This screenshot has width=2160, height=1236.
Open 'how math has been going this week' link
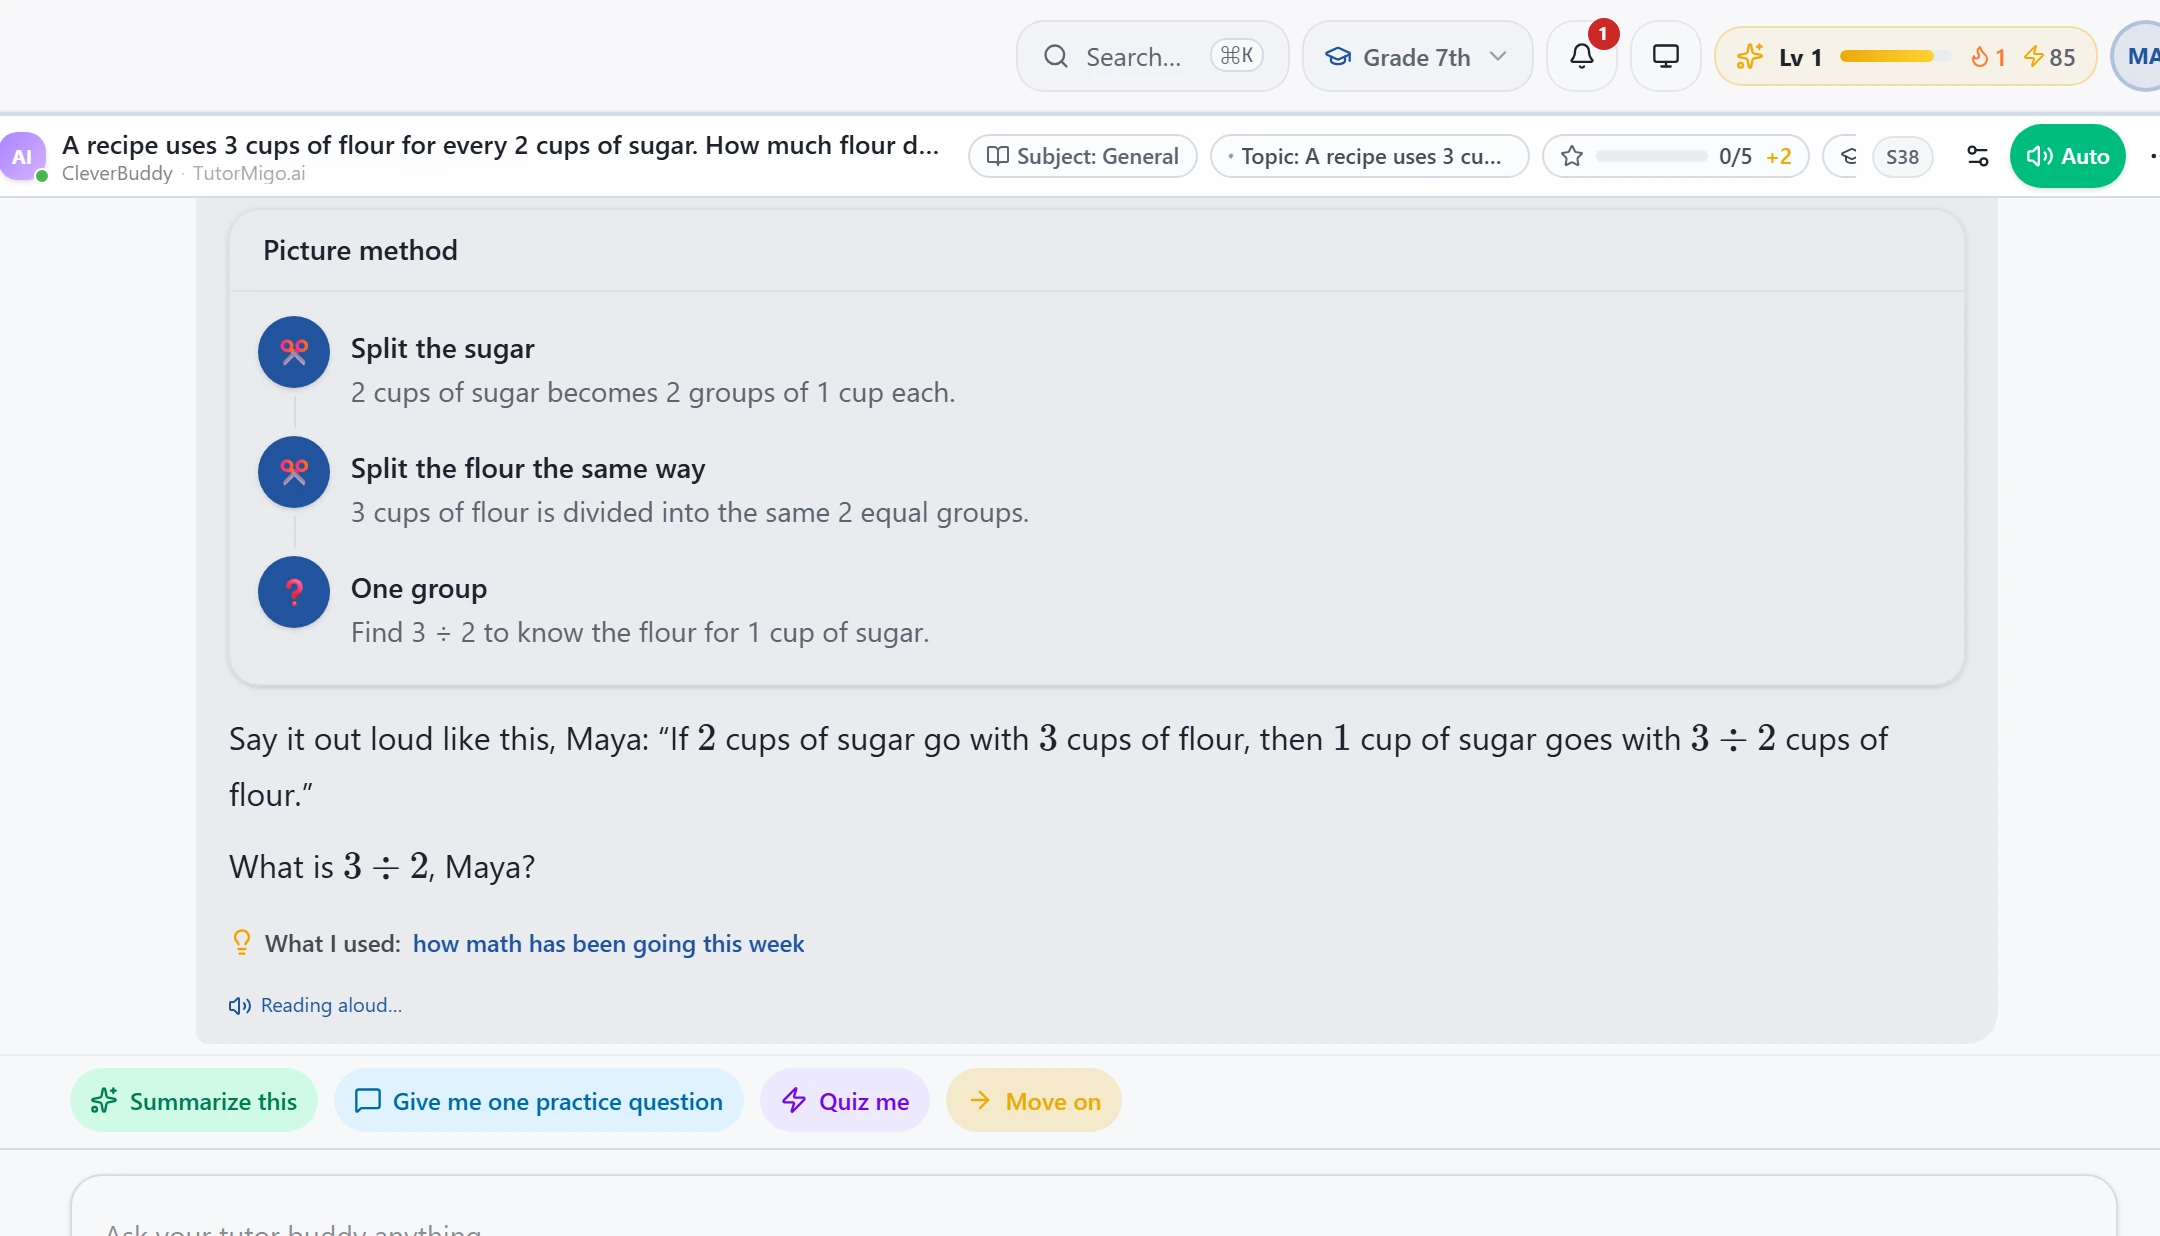608,943
